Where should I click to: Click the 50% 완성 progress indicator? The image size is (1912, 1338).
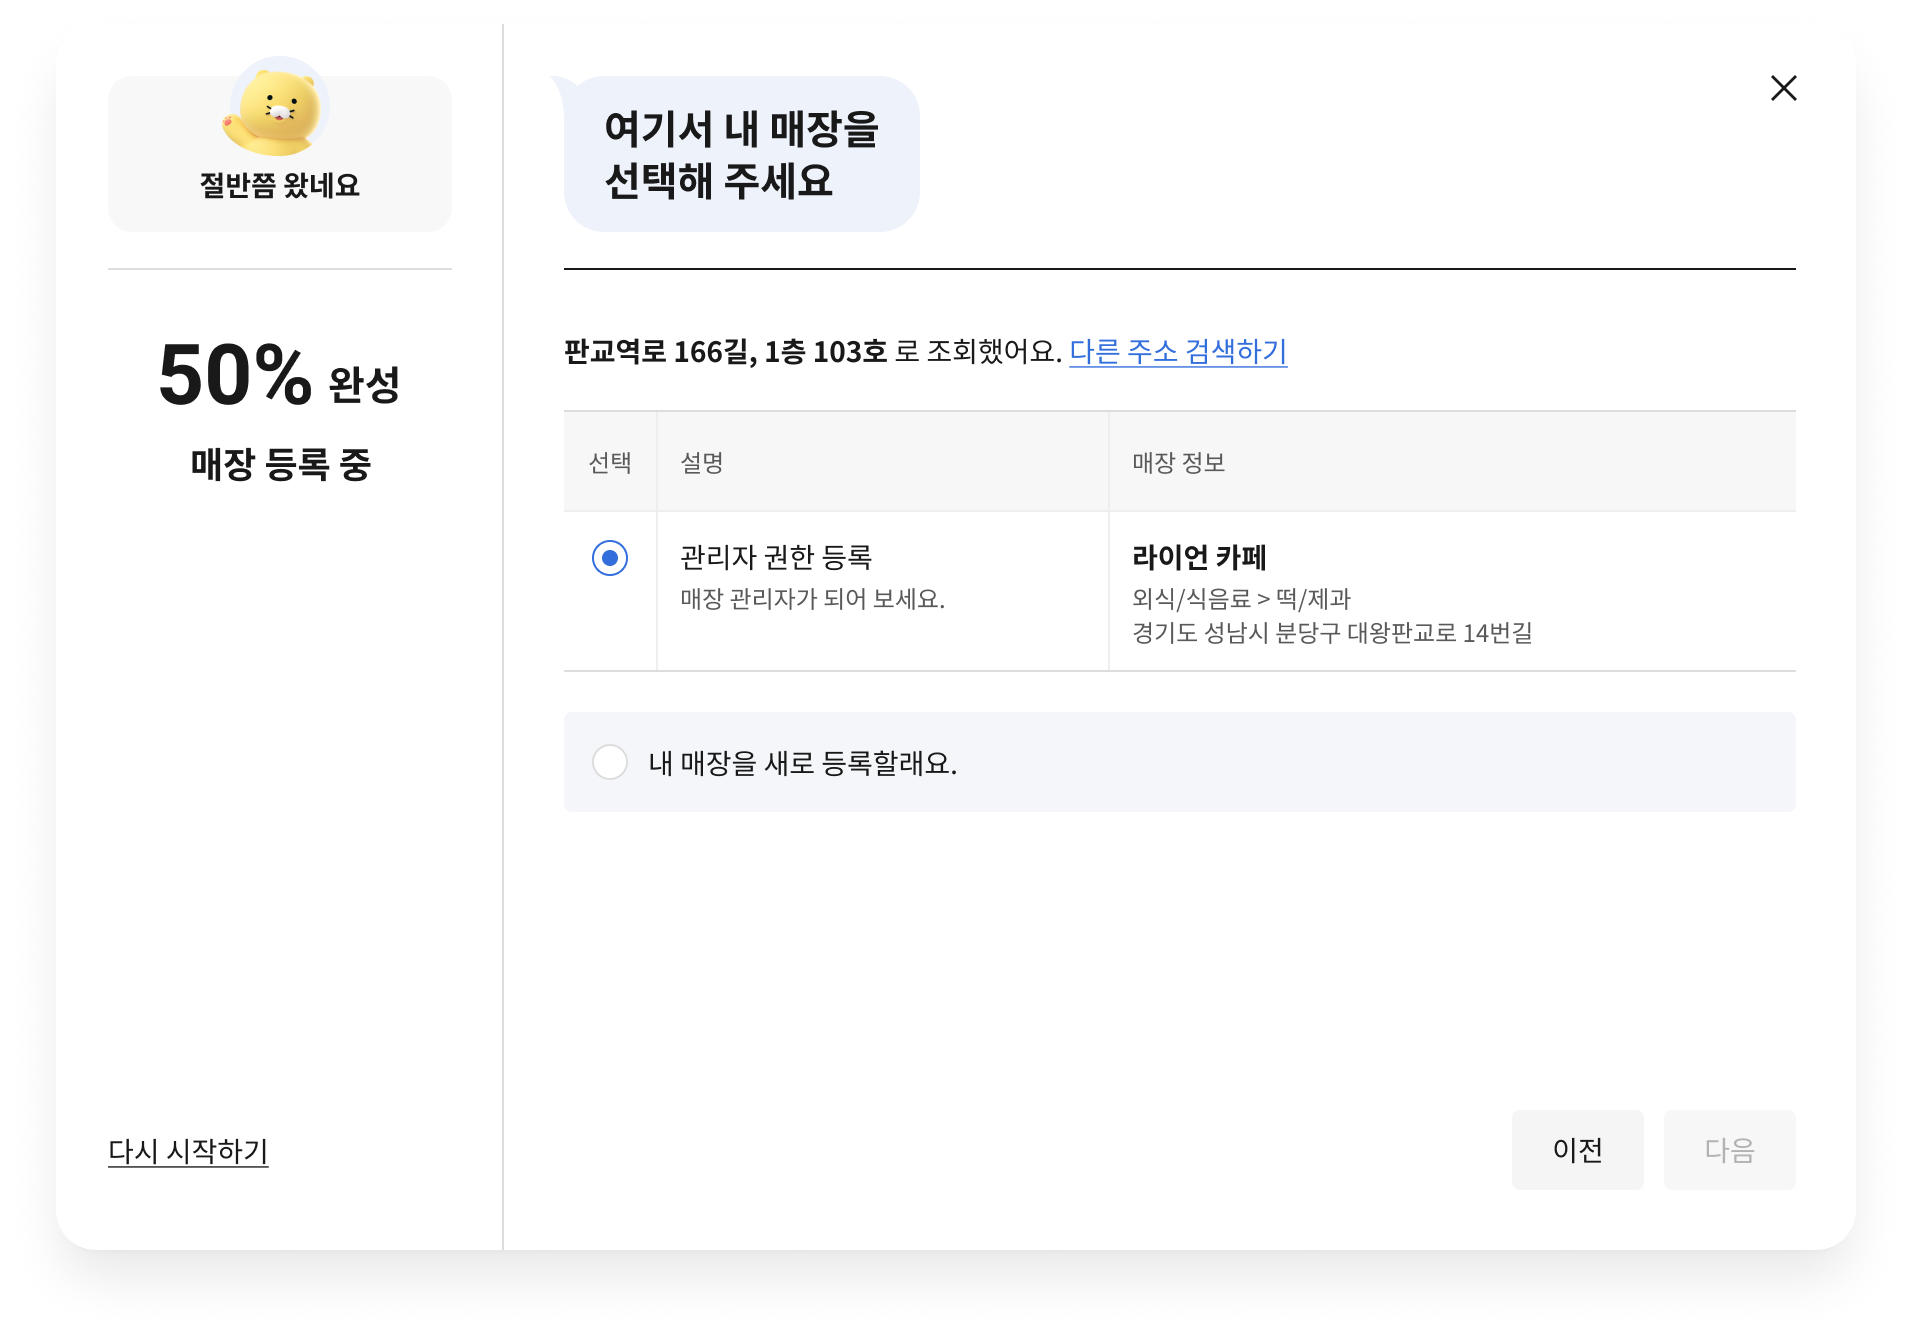coord(279,377)
